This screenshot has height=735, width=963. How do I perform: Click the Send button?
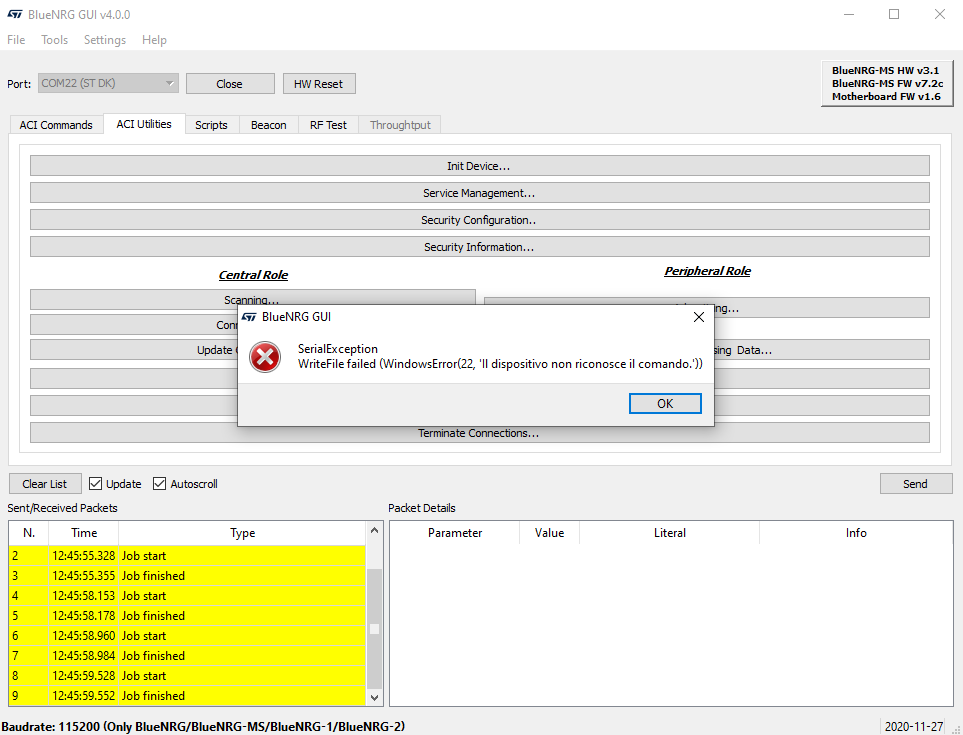tap(916, 484)
